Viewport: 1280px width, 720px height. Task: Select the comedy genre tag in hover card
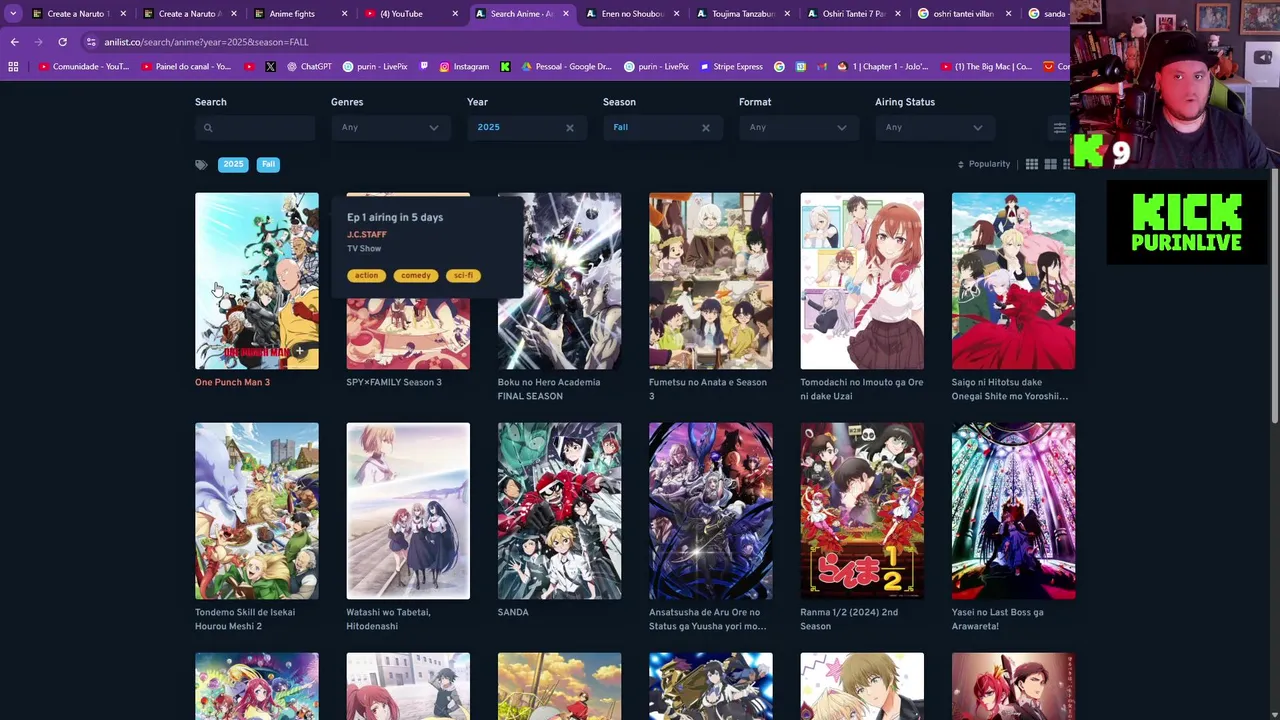(415, 275)
